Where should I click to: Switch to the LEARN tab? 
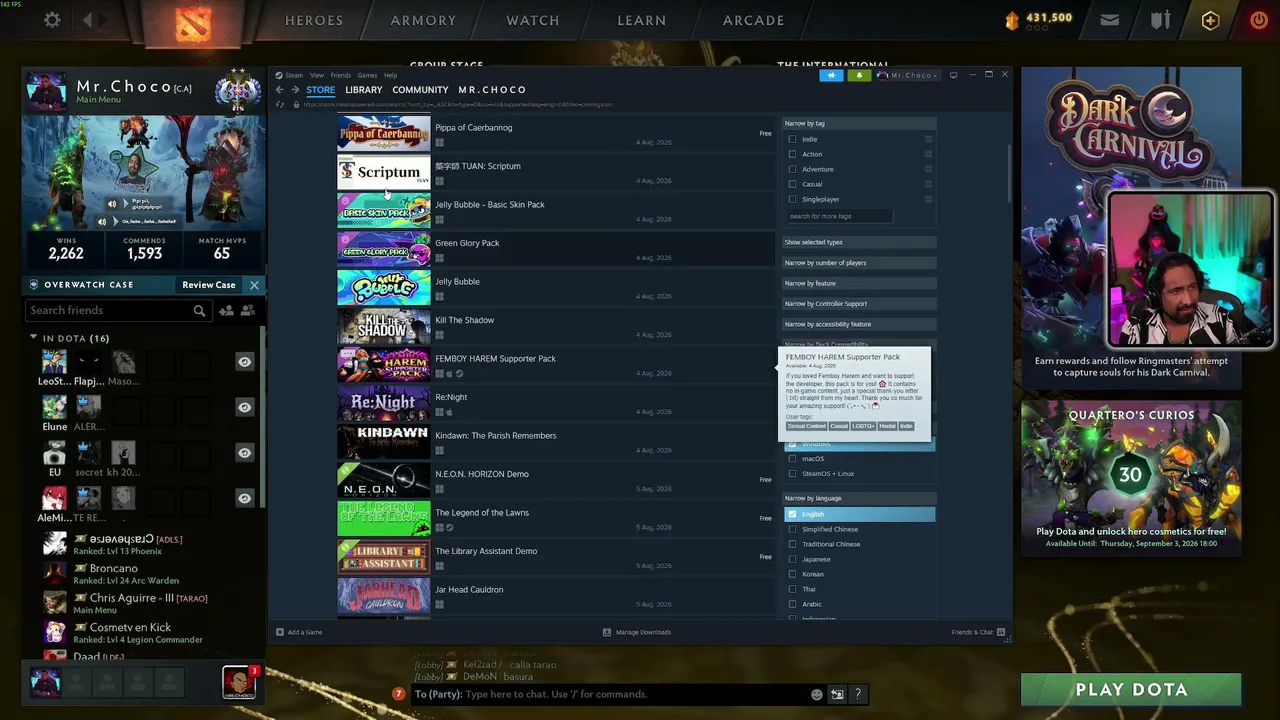642,20
